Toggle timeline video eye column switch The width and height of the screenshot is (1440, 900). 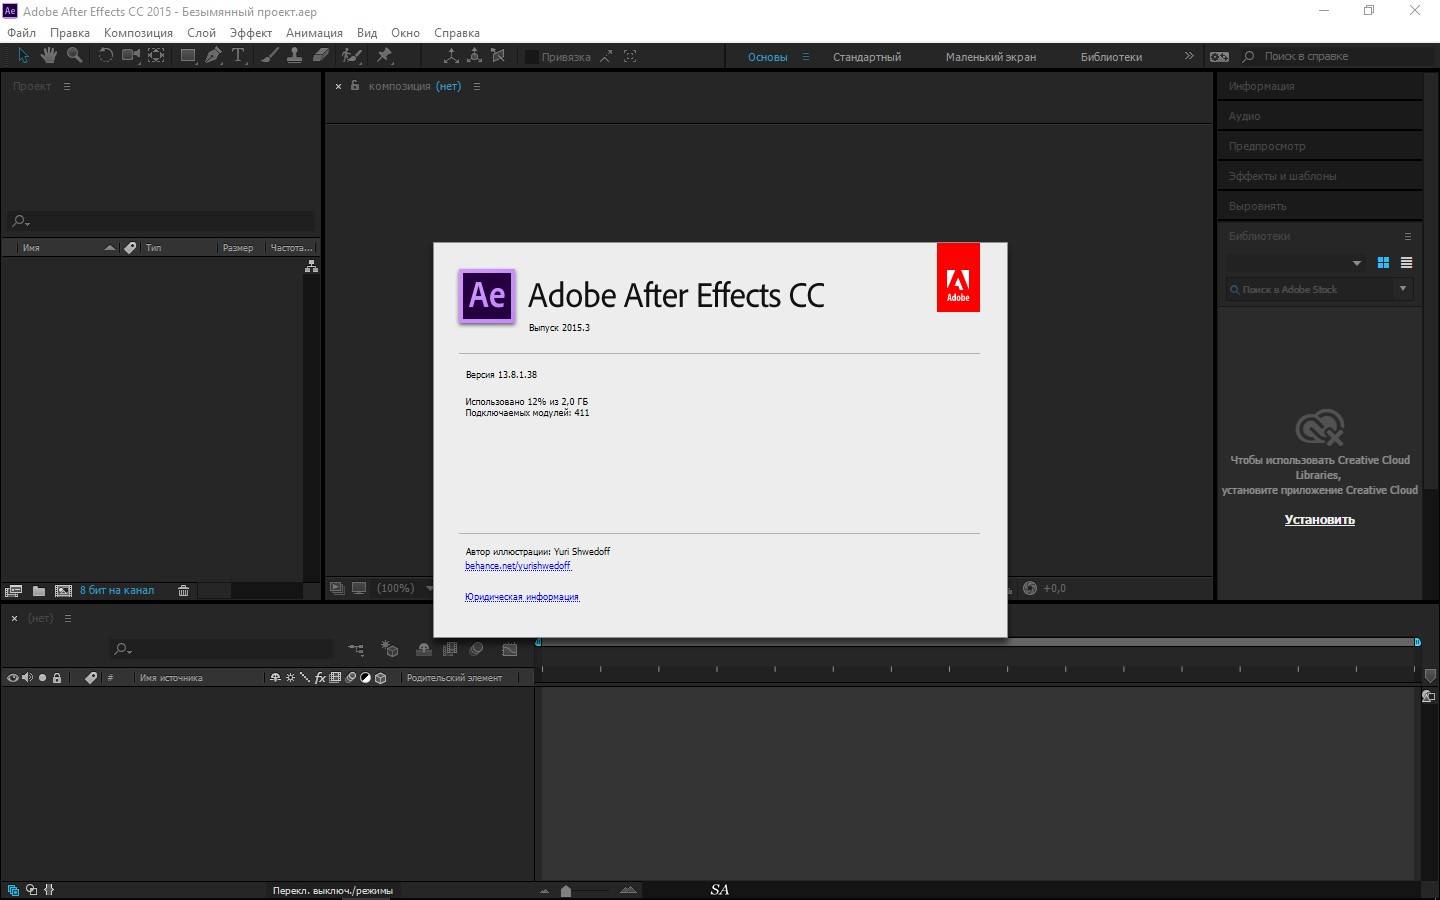click(x=13, y=678)
